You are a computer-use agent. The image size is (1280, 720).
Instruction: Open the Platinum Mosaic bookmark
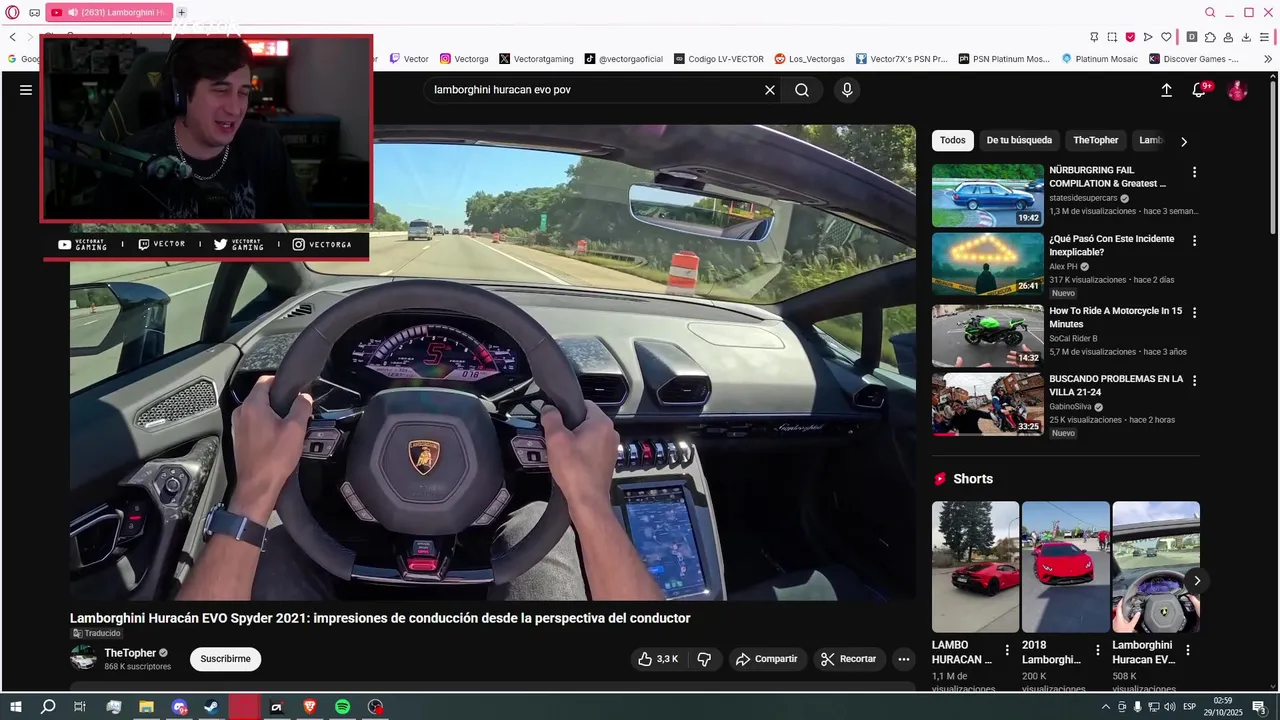point(1099,59)
